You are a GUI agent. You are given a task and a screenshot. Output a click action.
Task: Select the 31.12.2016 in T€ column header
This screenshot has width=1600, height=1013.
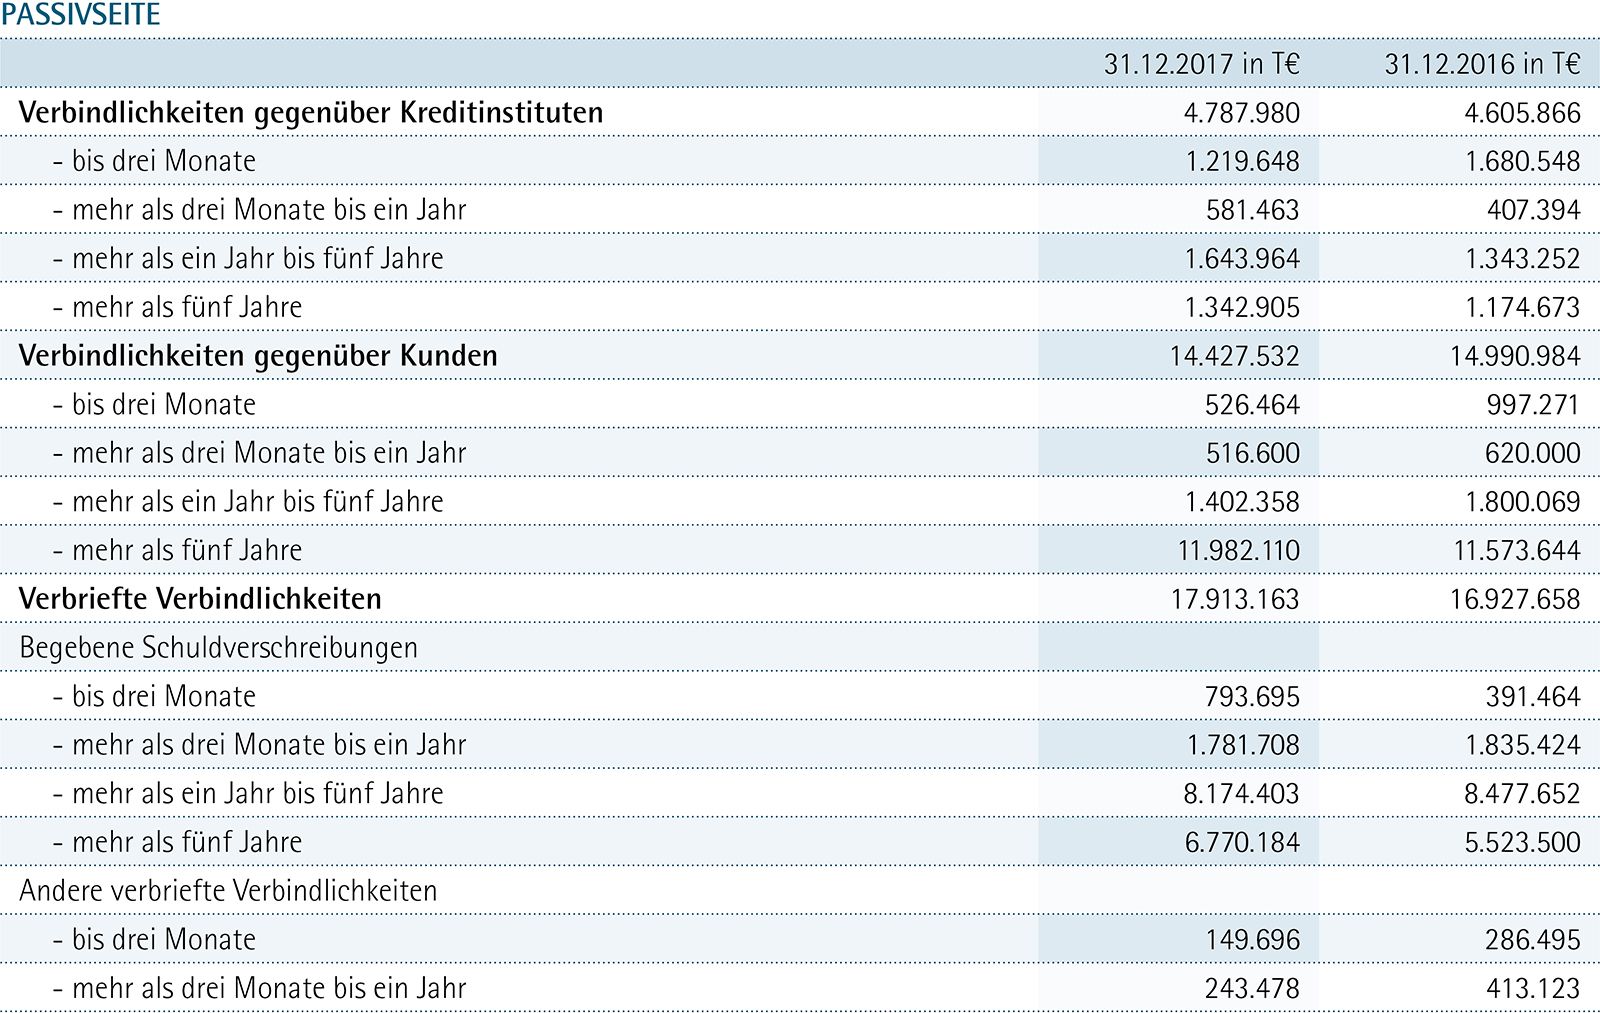pos(1482,64)
